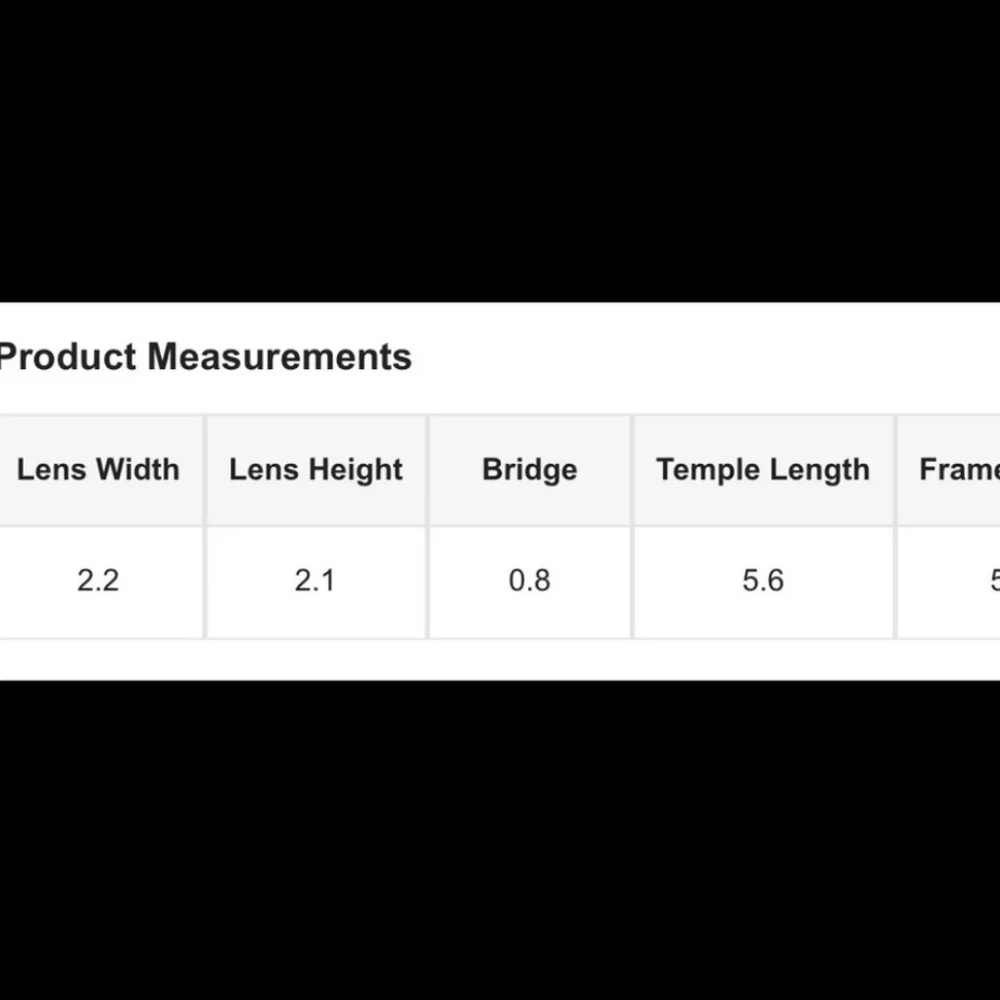
Task: Click the white margin beneath the table
Action: pyautogui.click(x=500, y=659)
